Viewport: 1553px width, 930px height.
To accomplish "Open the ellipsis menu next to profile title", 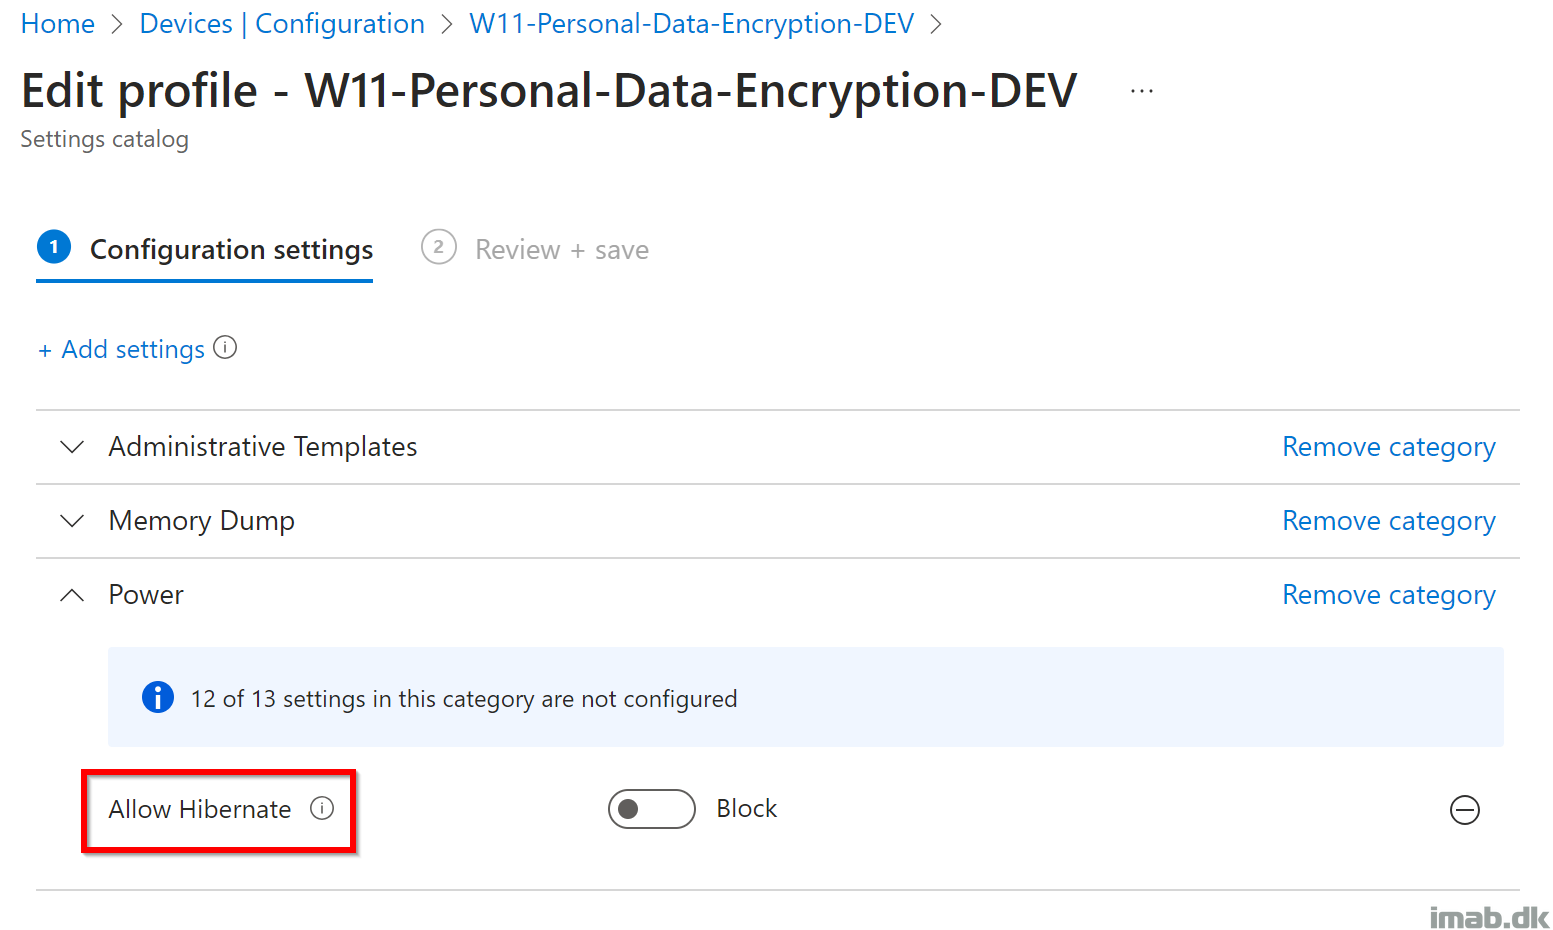I will click(x=1142, y=91).
